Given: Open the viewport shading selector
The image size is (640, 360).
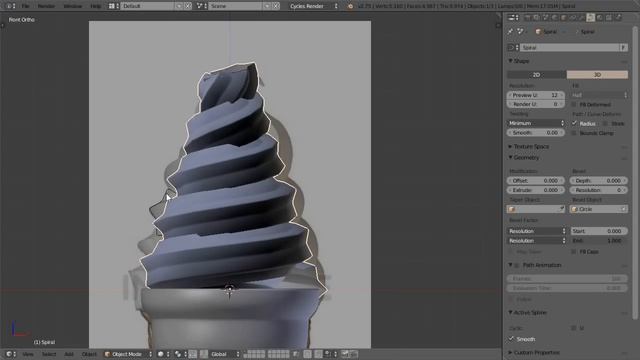Looking at the screenshot, I should (163, 354).
